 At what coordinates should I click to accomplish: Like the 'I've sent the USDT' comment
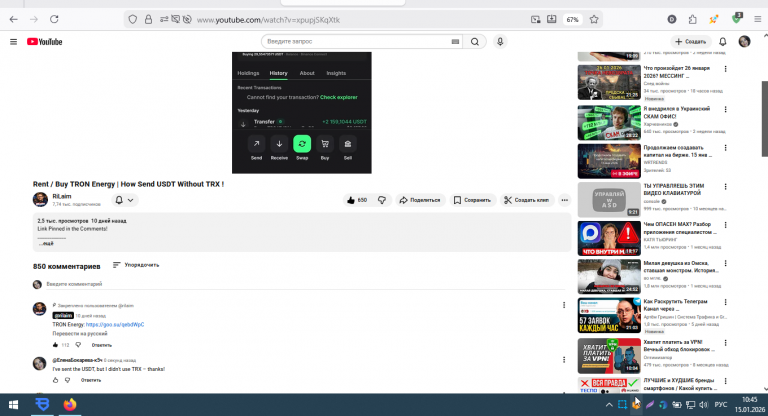55,380
